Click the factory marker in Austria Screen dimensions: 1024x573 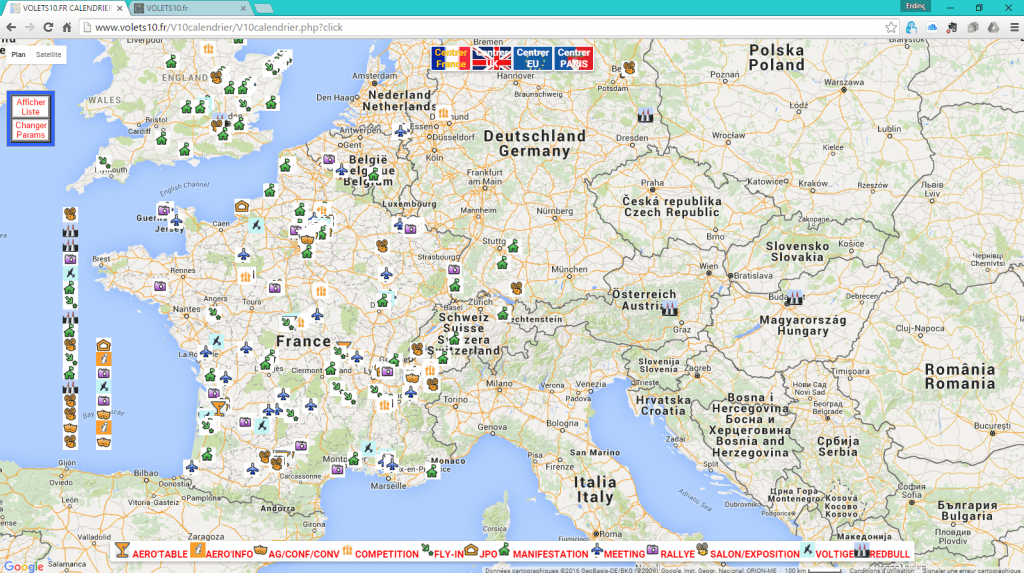click(x=670, y=308)
